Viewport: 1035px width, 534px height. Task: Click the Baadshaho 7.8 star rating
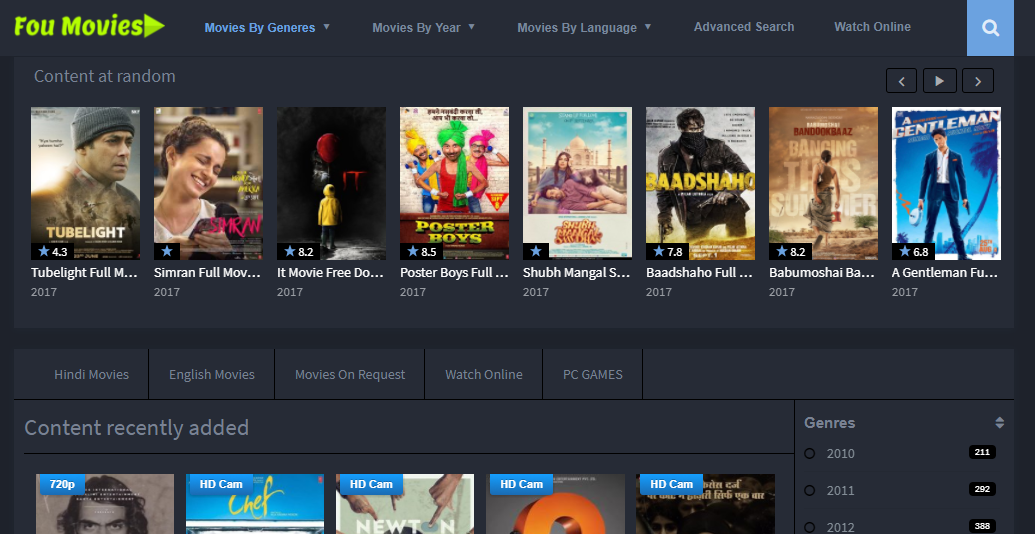[x=667, y=251]
